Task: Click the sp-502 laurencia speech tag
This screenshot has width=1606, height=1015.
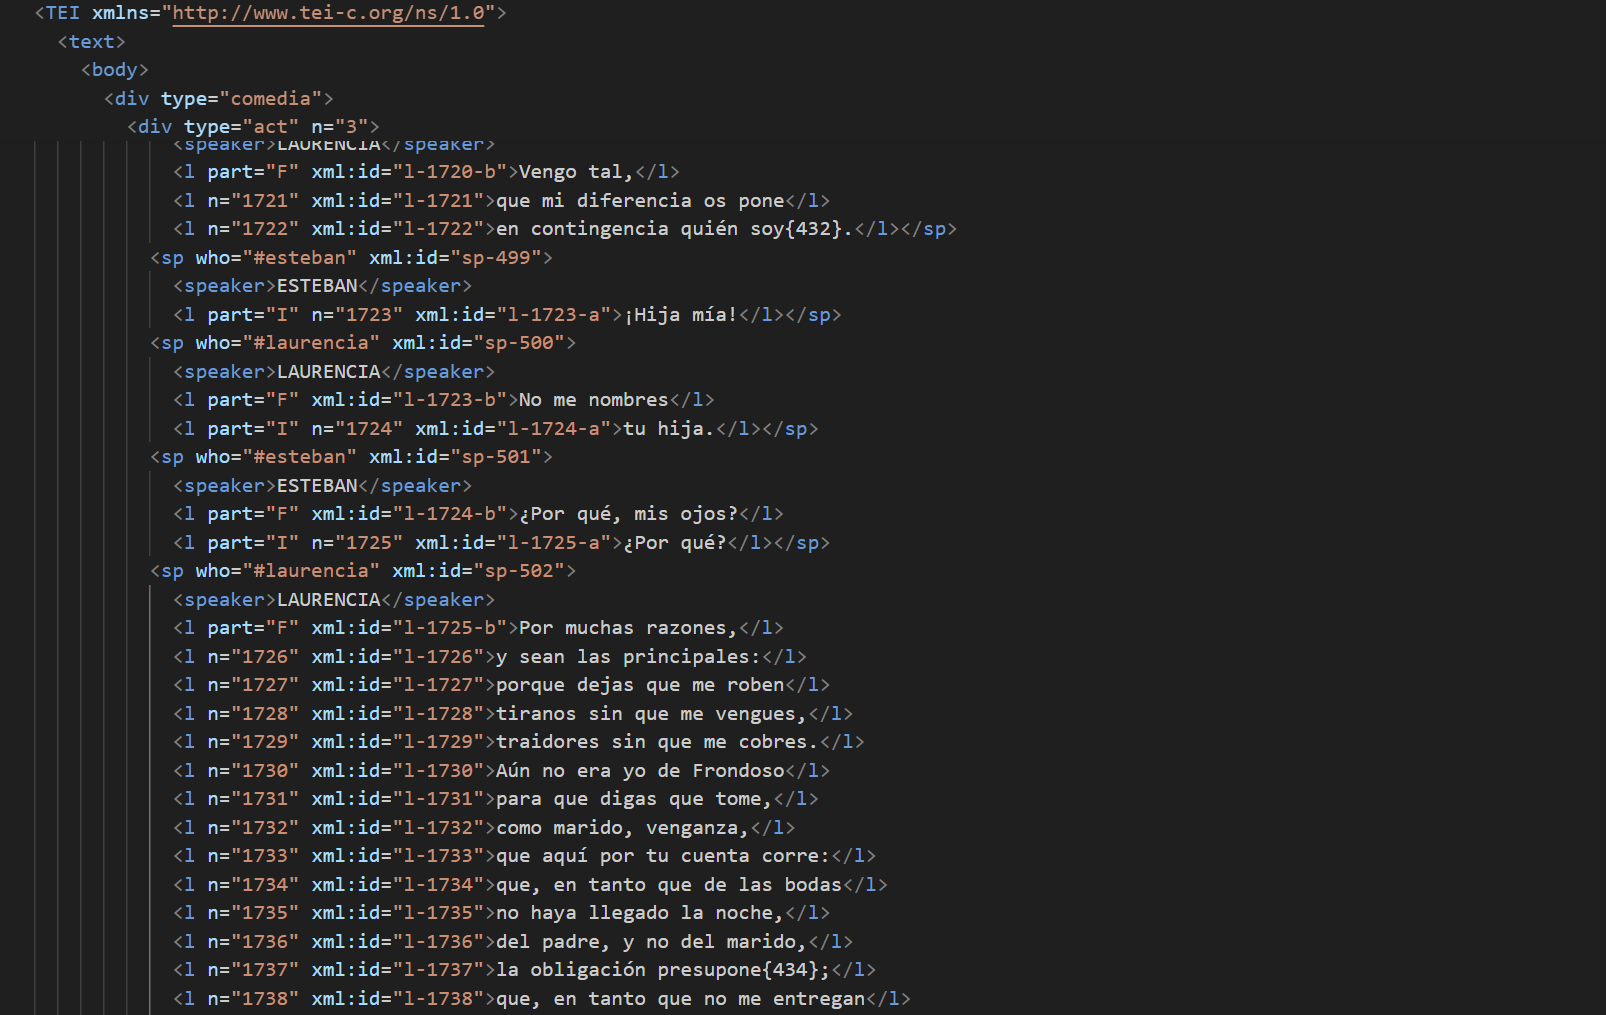Action: pyautogui.click(x=363, y=571)
